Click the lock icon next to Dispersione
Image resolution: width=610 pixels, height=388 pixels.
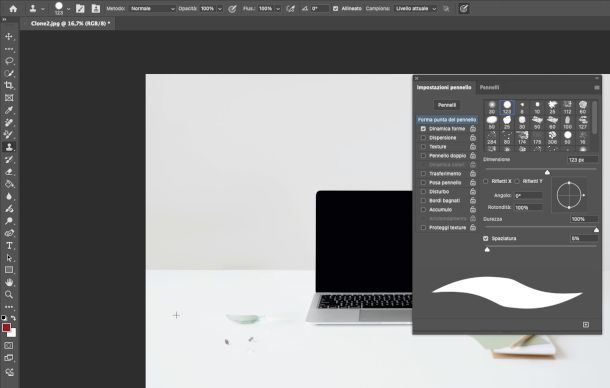[473, 138]
